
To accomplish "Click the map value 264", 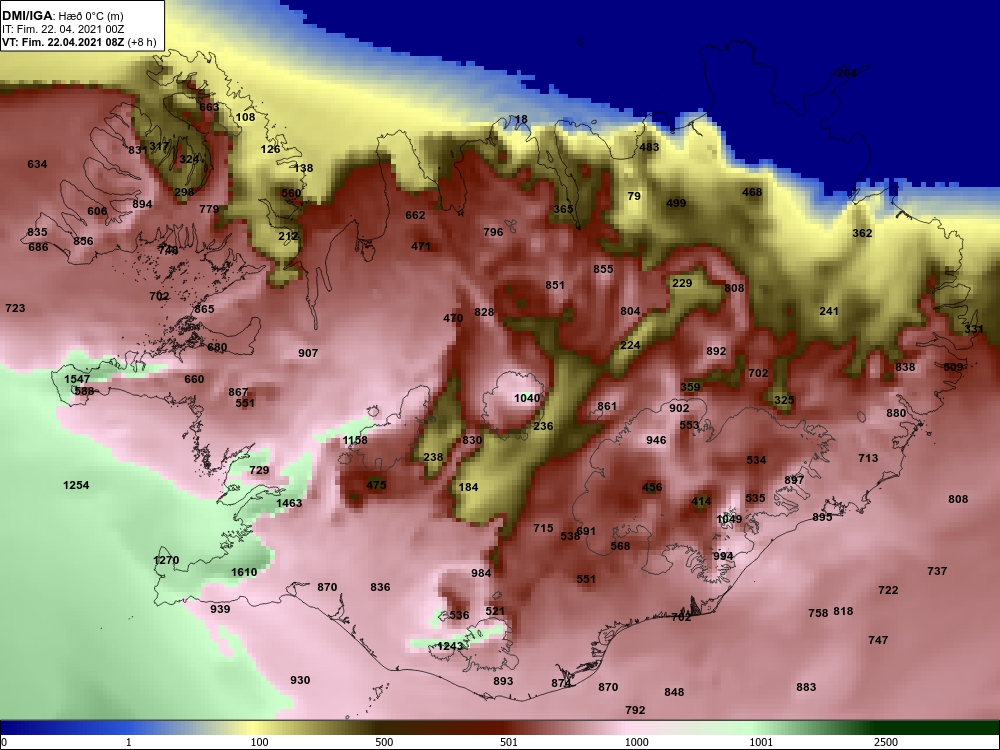I will (x=846, y=73).
